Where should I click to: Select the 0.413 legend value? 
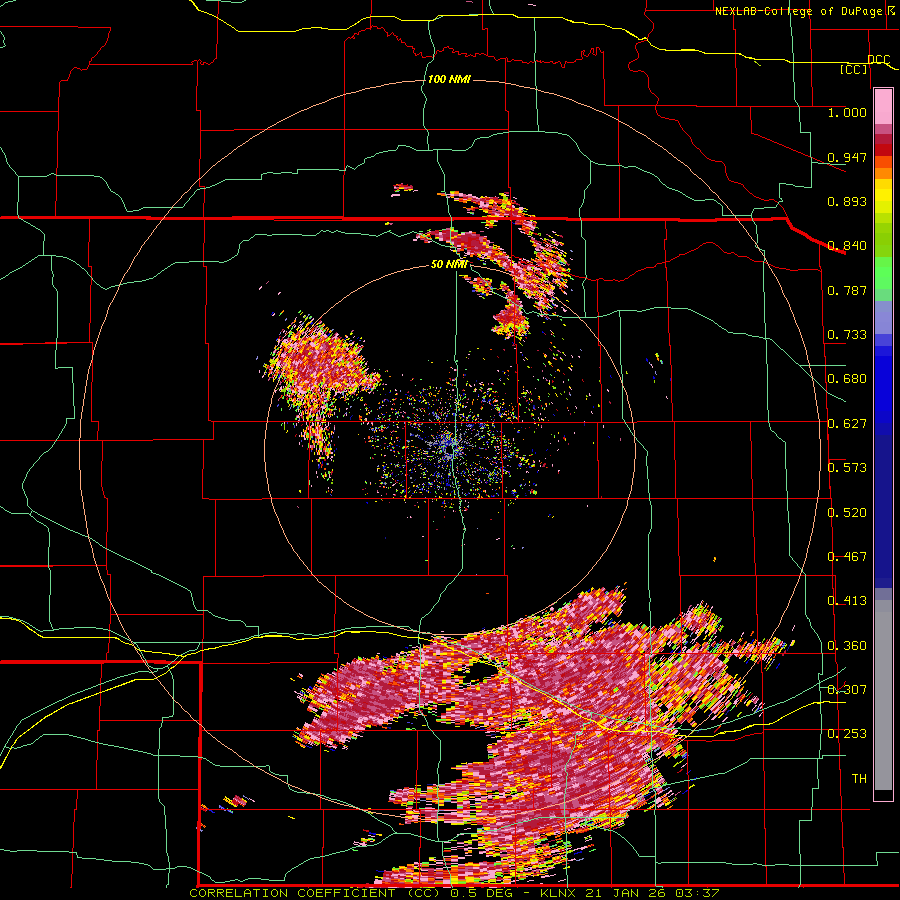847,601
